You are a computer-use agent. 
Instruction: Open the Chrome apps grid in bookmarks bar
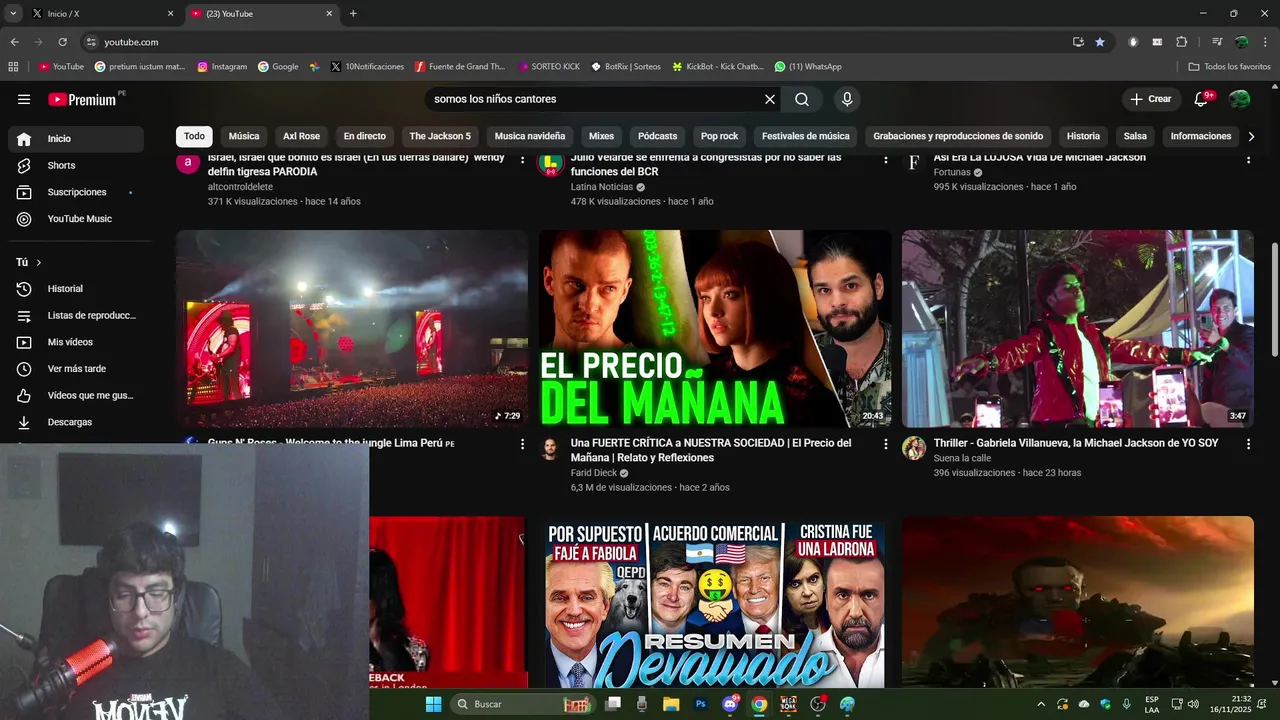click(13, 67)
